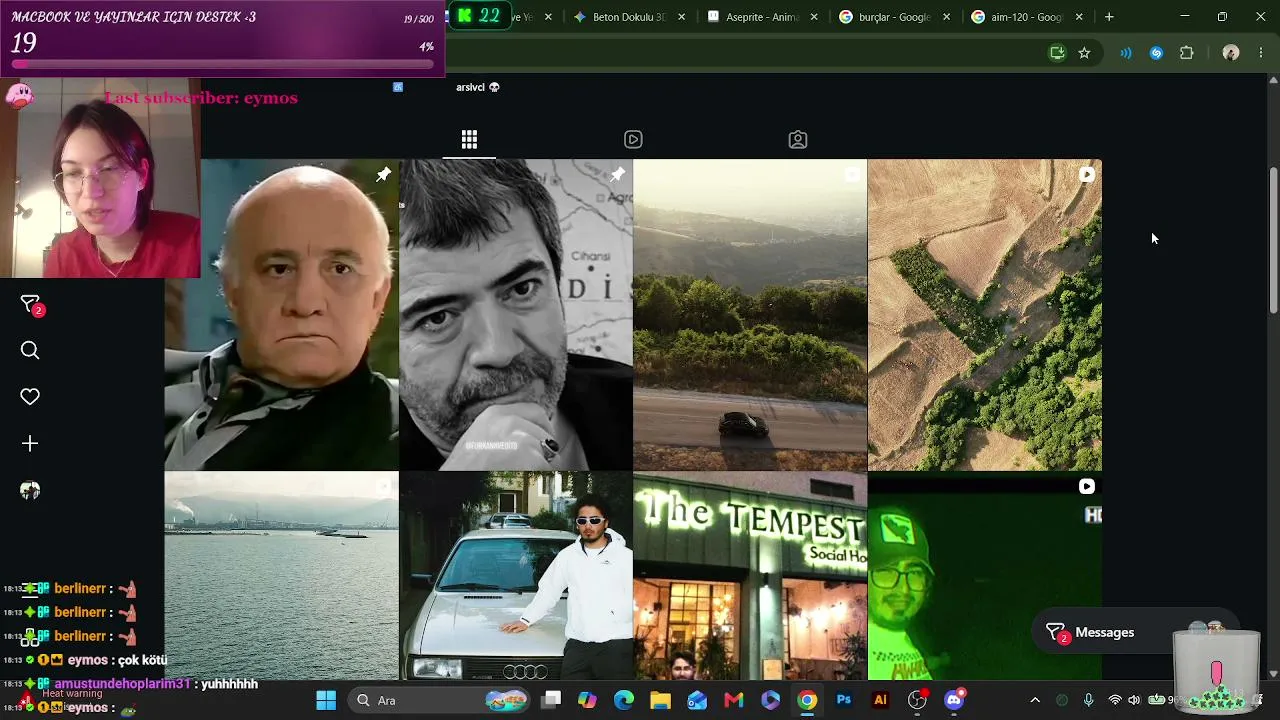Open Discord from the taskbar
This screenshot has height=720, width=1280.
pyautogui.click(x=954, y=700)
